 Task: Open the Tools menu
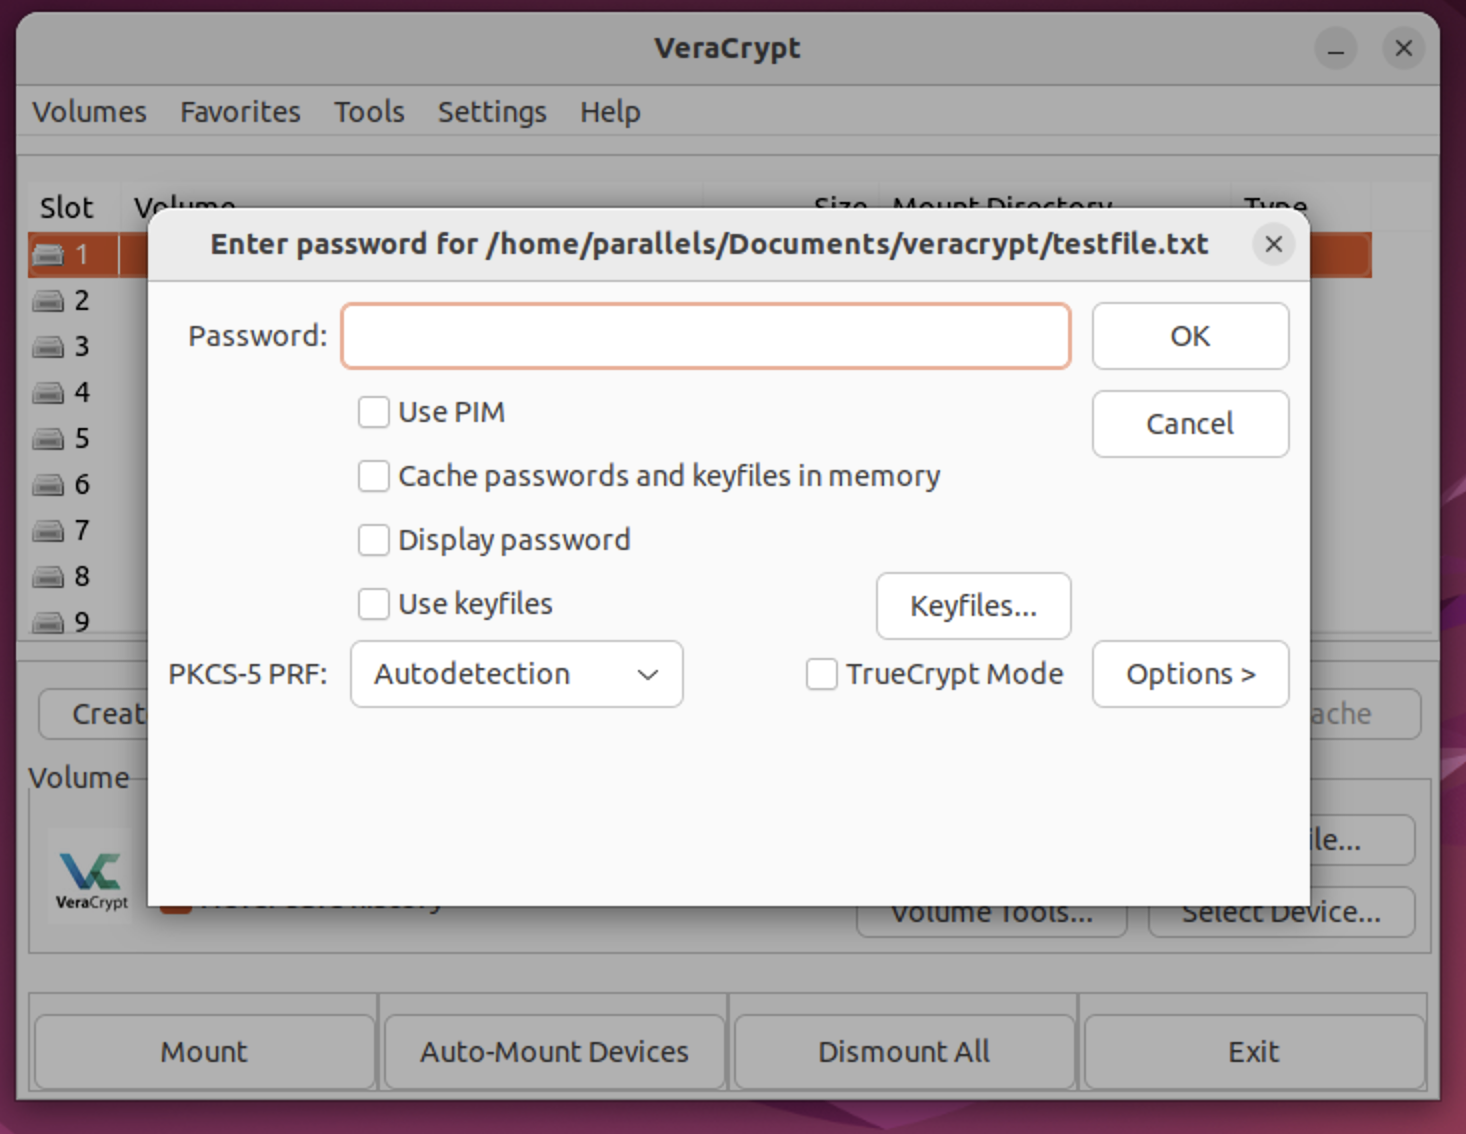[368, 111]
